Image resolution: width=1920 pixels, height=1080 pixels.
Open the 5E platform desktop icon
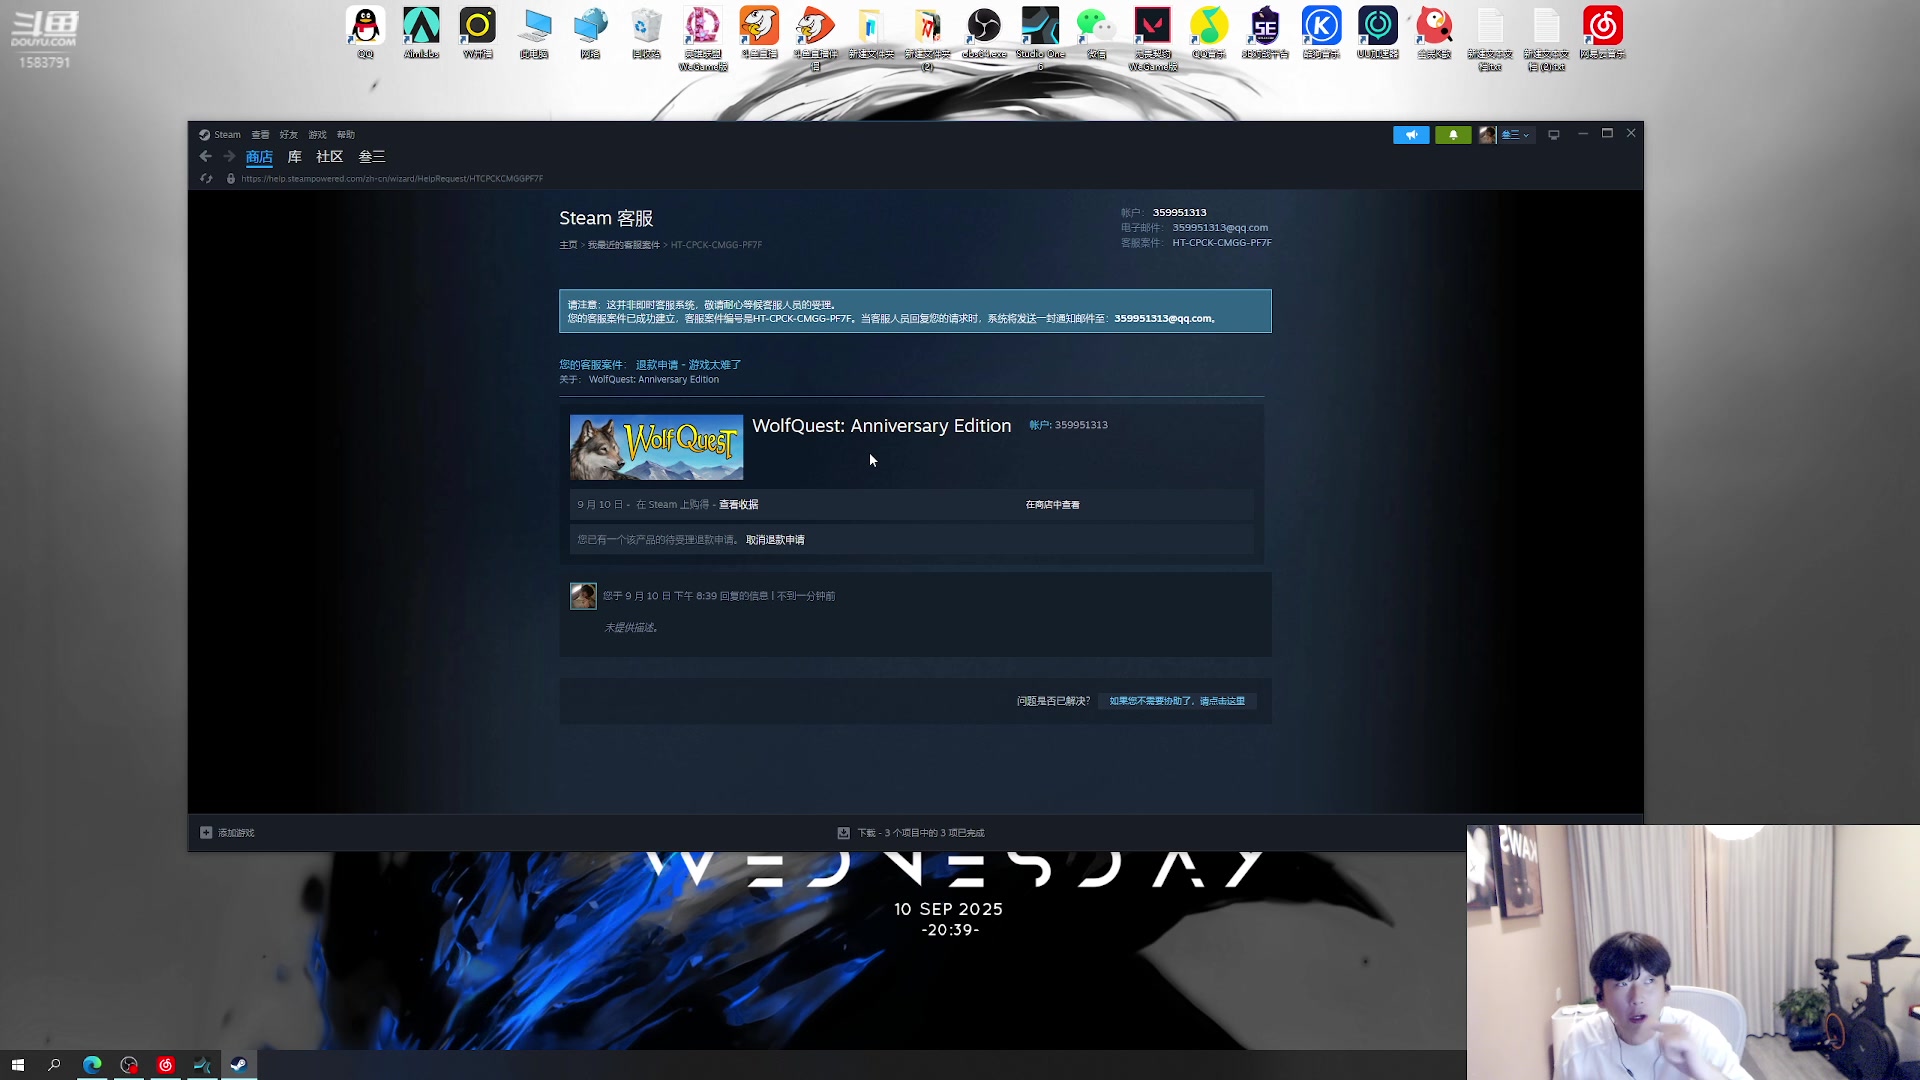(x=1265, y=32)
